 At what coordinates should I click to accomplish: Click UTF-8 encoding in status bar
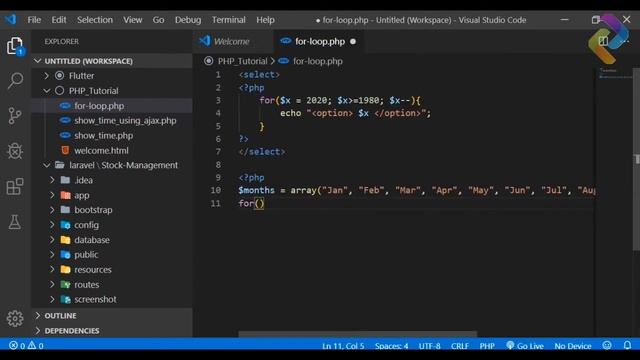tap(429, 346)
